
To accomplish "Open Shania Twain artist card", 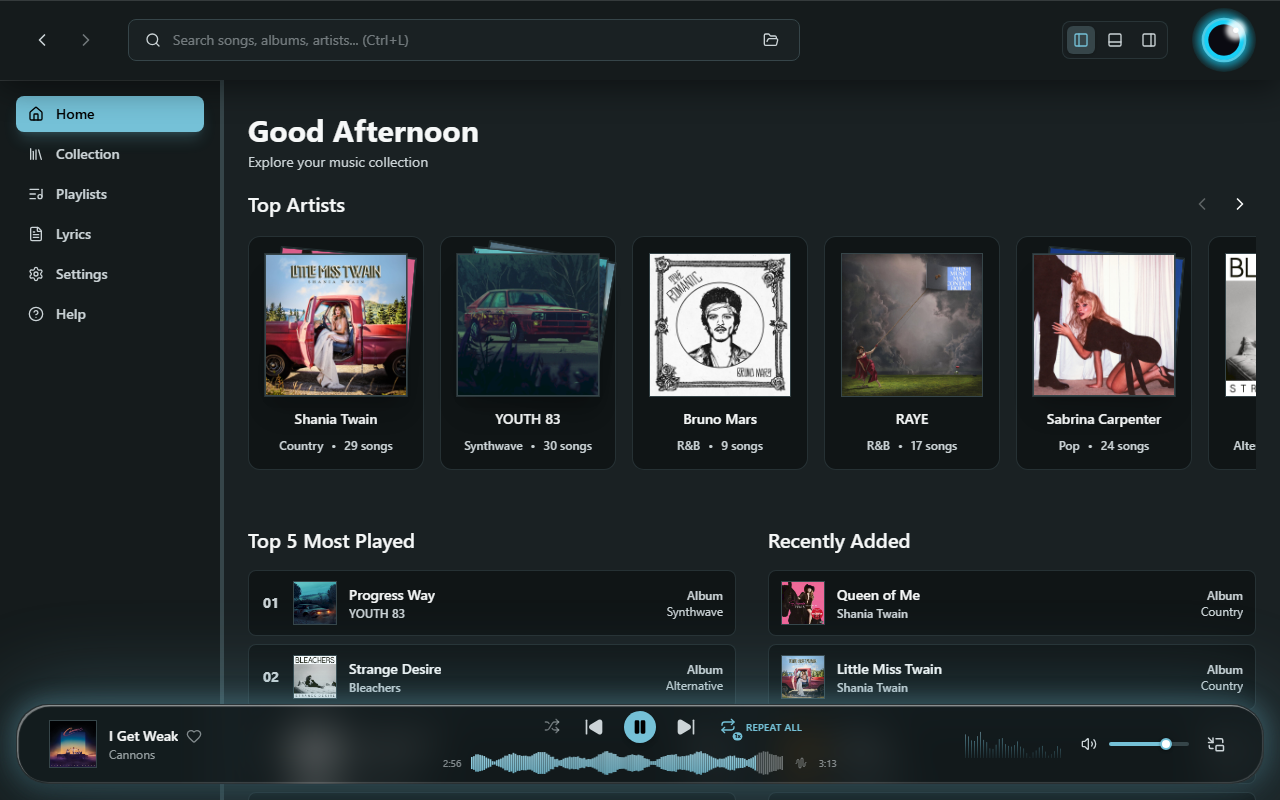I will tap(336, 353).
